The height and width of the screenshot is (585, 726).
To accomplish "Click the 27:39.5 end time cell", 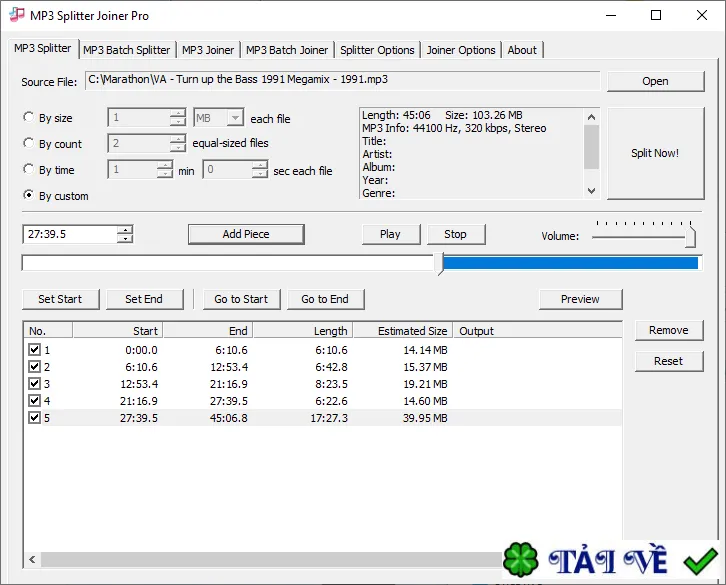I will coord(229,401).
